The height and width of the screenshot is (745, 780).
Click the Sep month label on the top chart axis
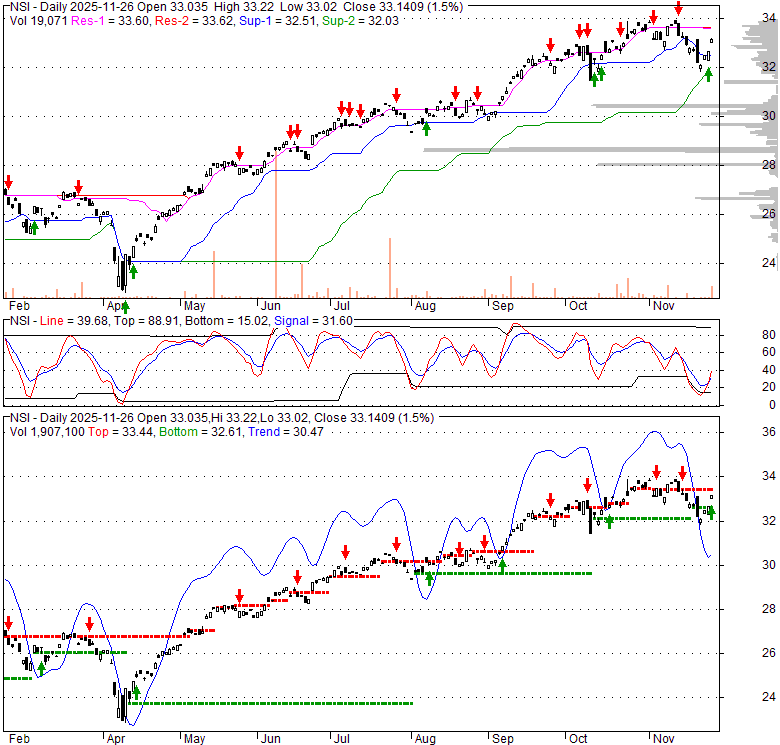tap(500, 304)
